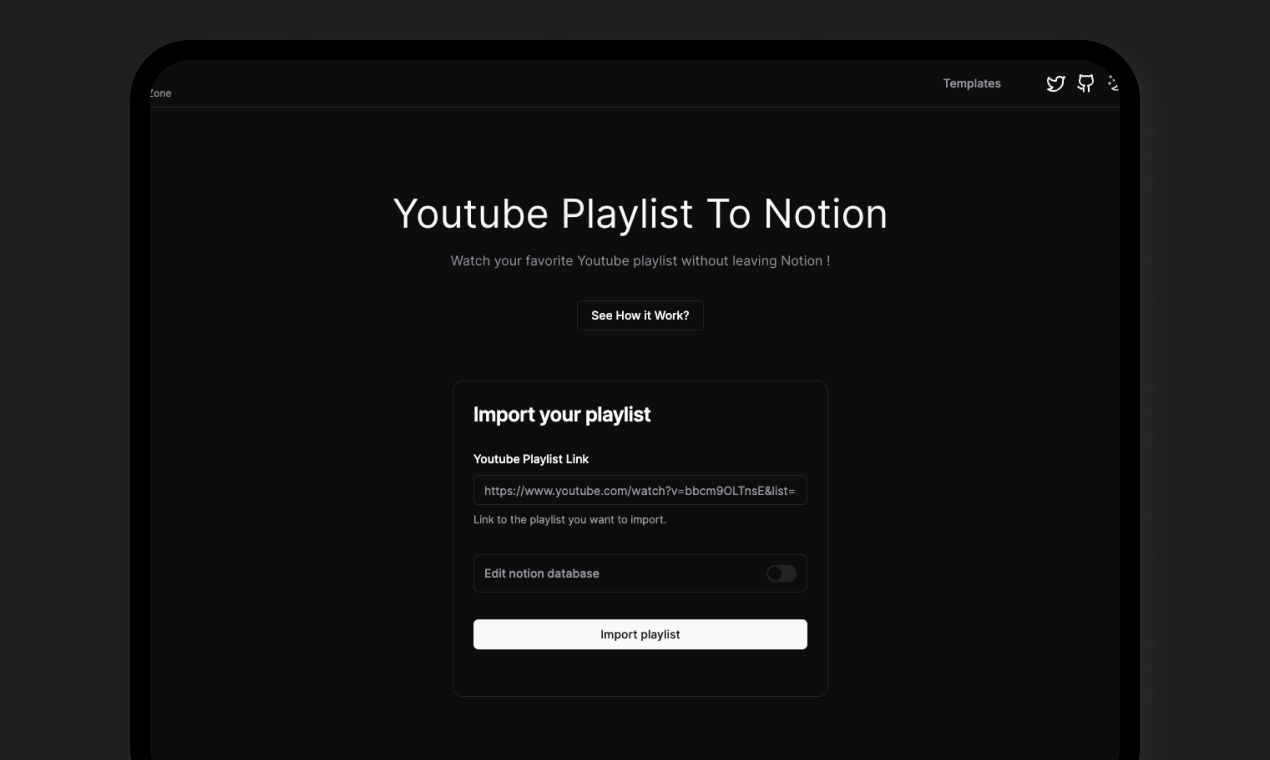The height and width of the screenshot is (760, 1270).
Task: Click the 'Watch your favorite Youtube playlist' subtitle
Action: [640, 261]
